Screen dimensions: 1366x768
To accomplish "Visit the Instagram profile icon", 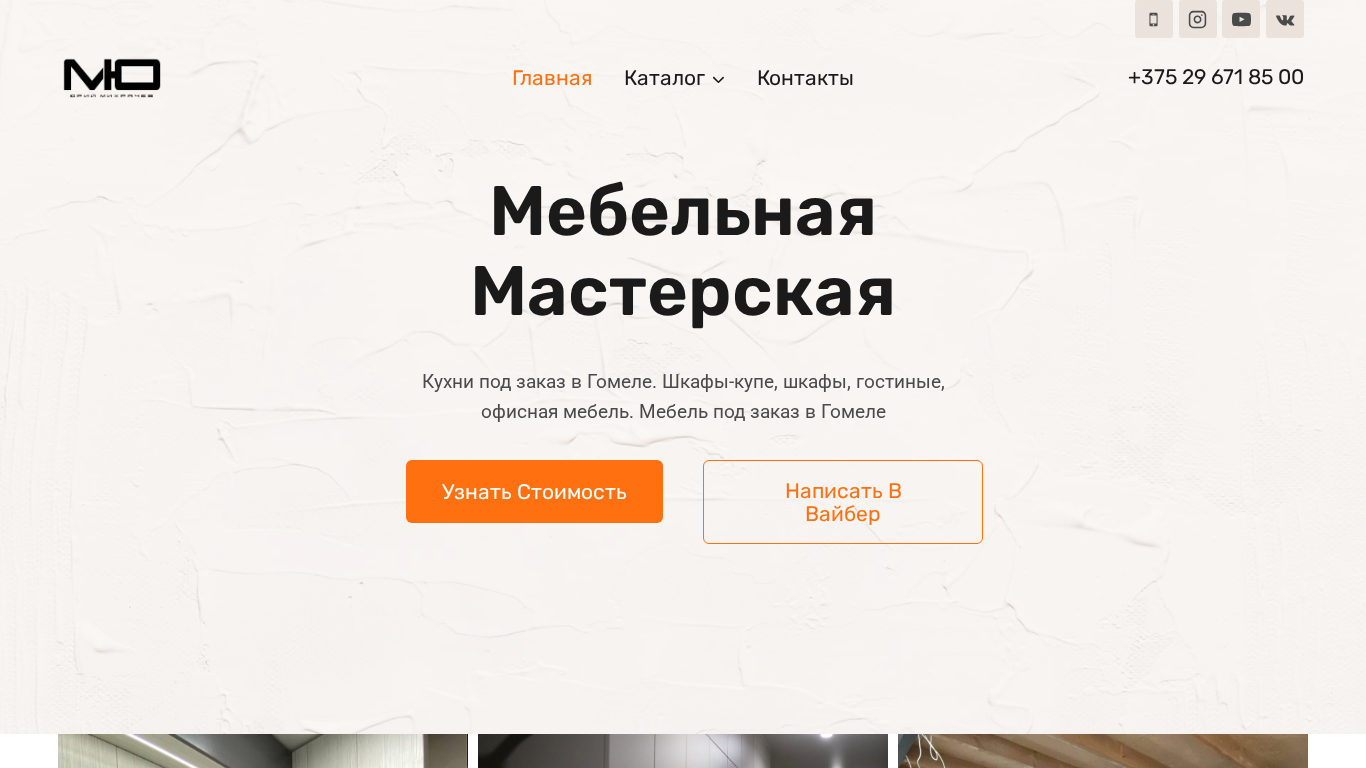I will click(1197, 19).
